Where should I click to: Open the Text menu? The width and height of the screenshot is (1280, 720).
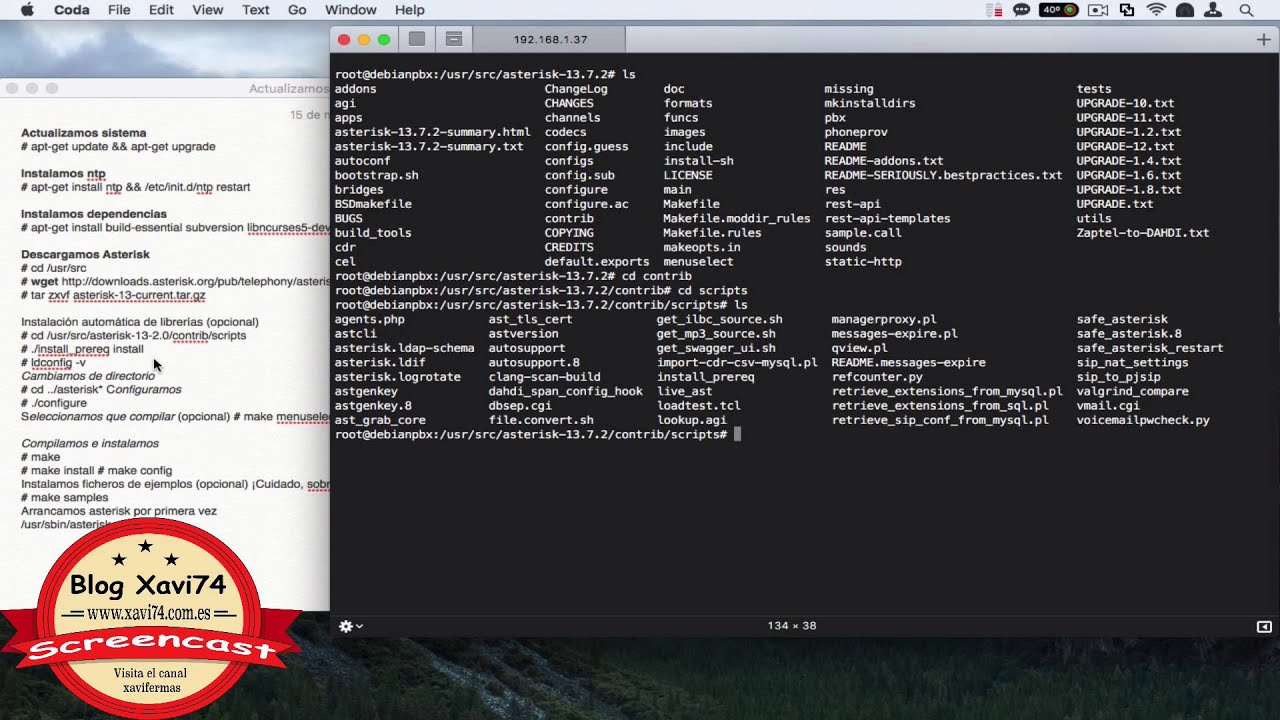[256, 10]
